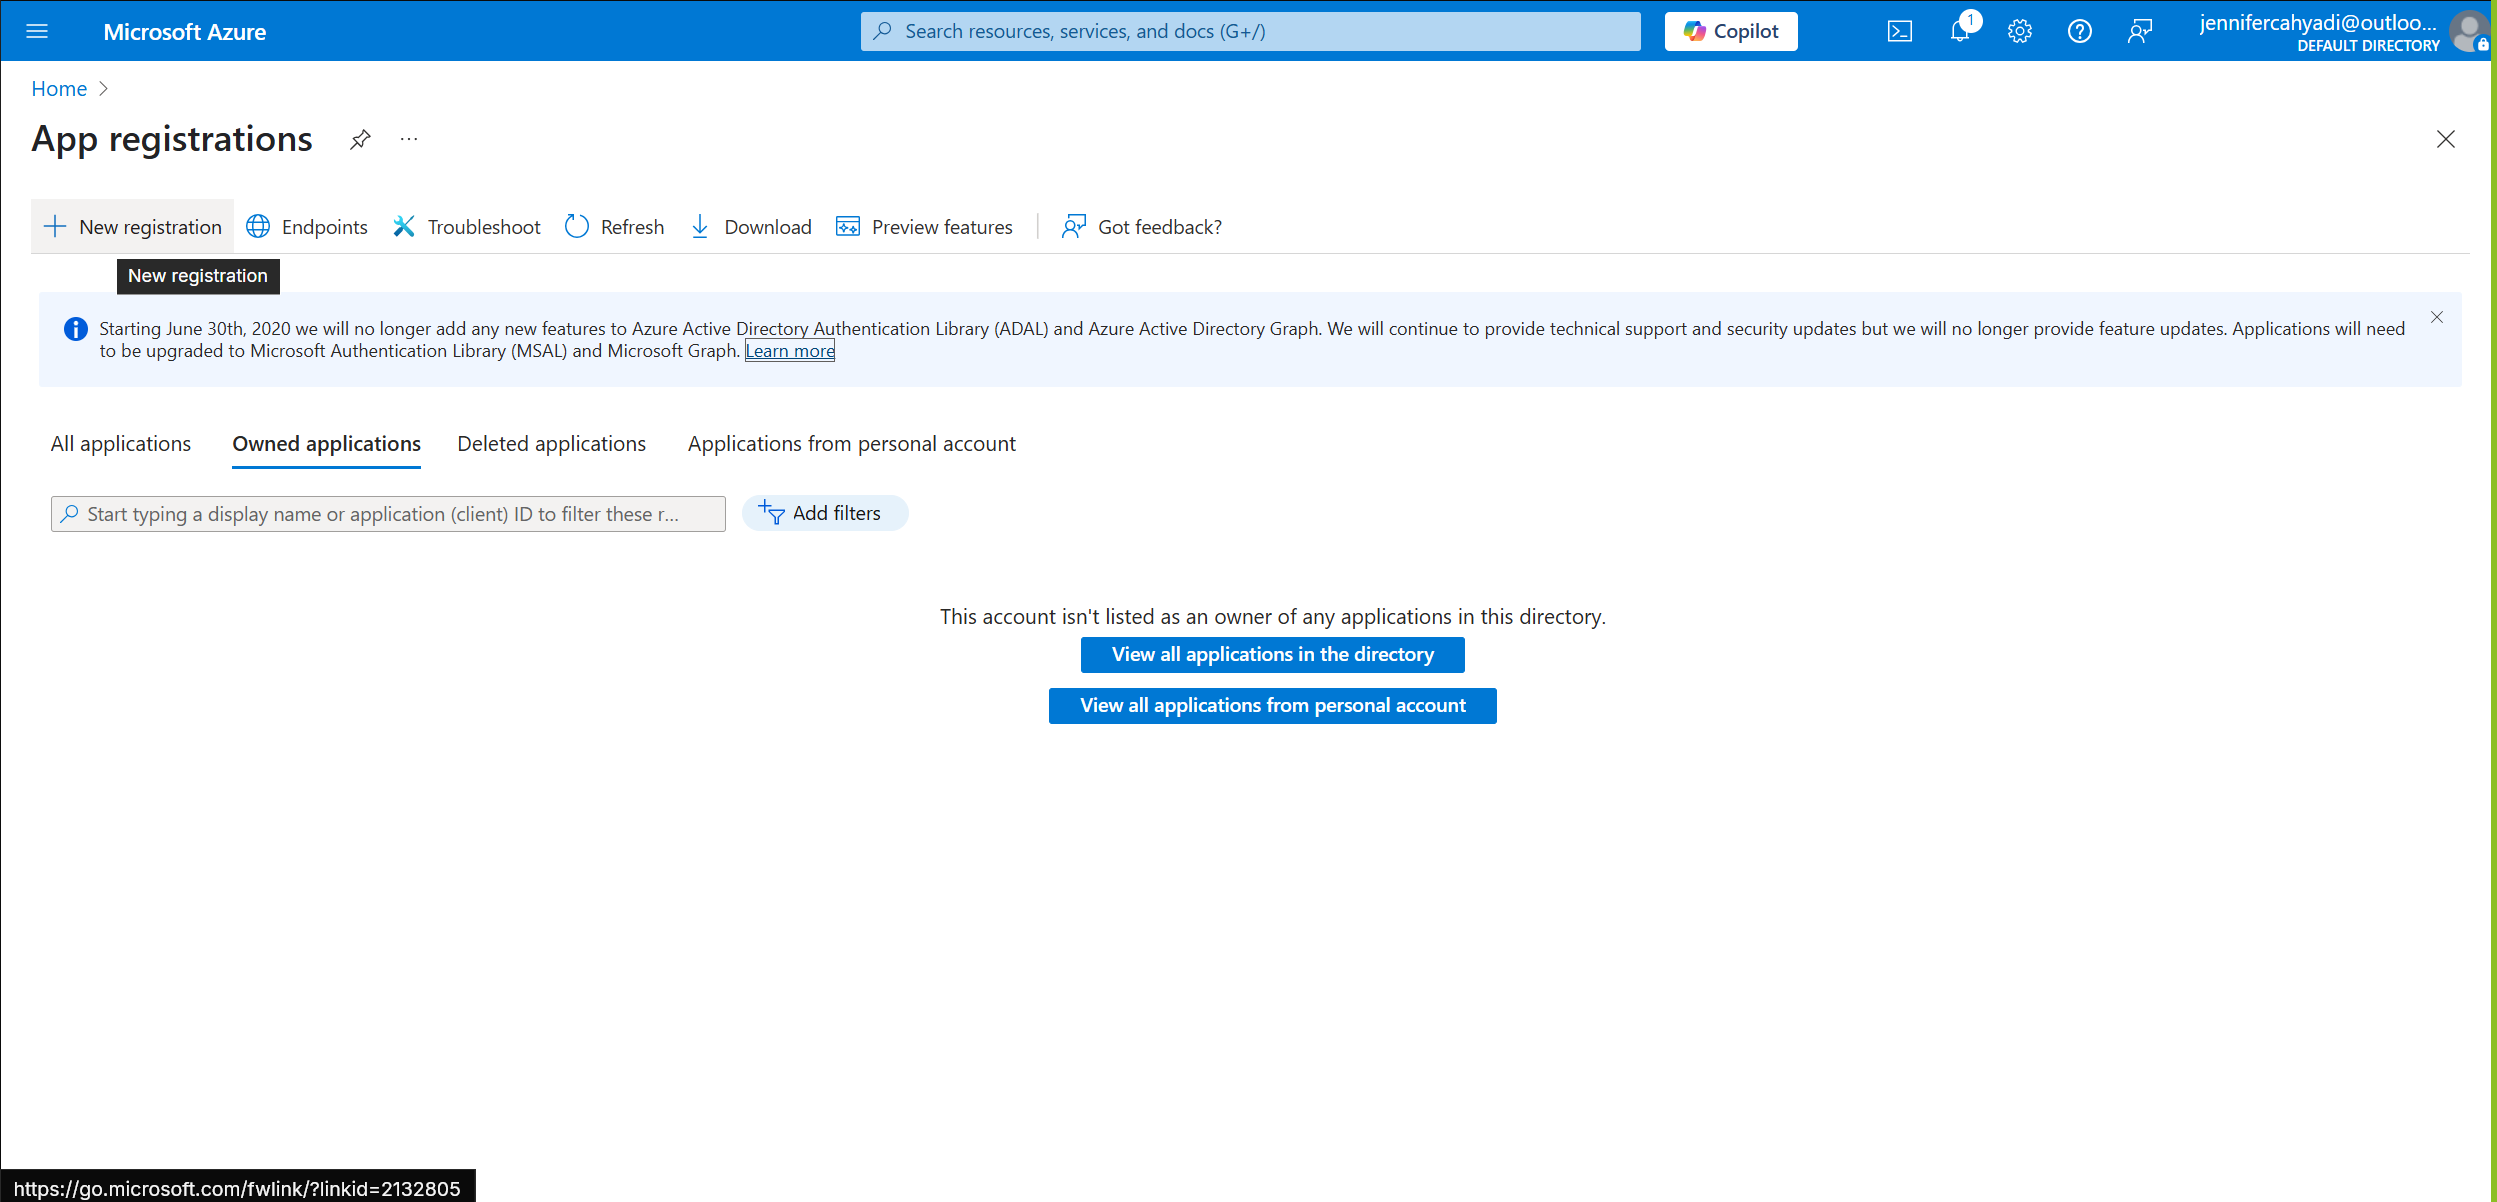Go to Home breadcrumb

click(59, 89)
